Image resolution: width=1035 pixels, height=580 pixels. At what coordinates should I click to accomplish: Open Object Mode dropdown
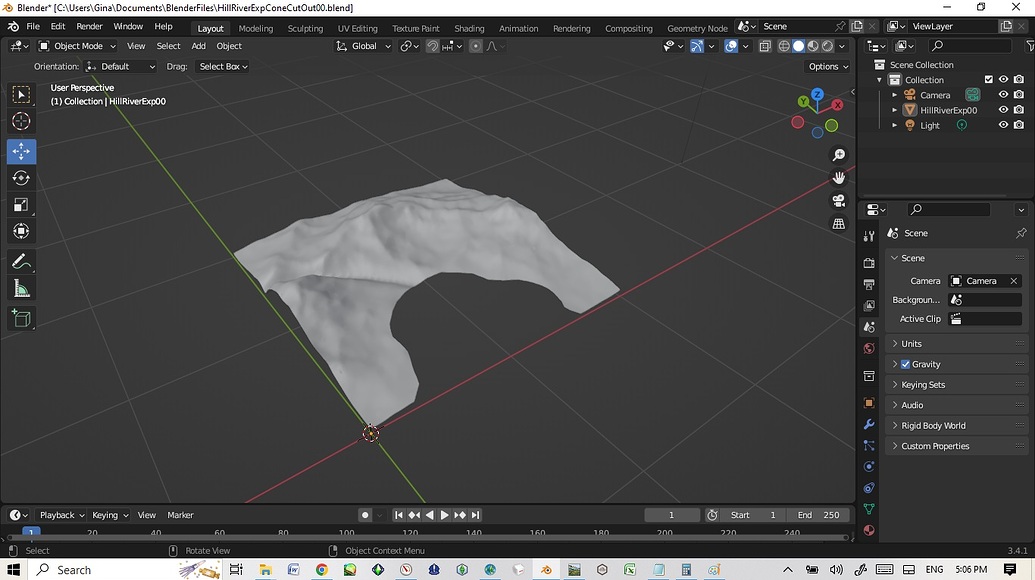77,46
